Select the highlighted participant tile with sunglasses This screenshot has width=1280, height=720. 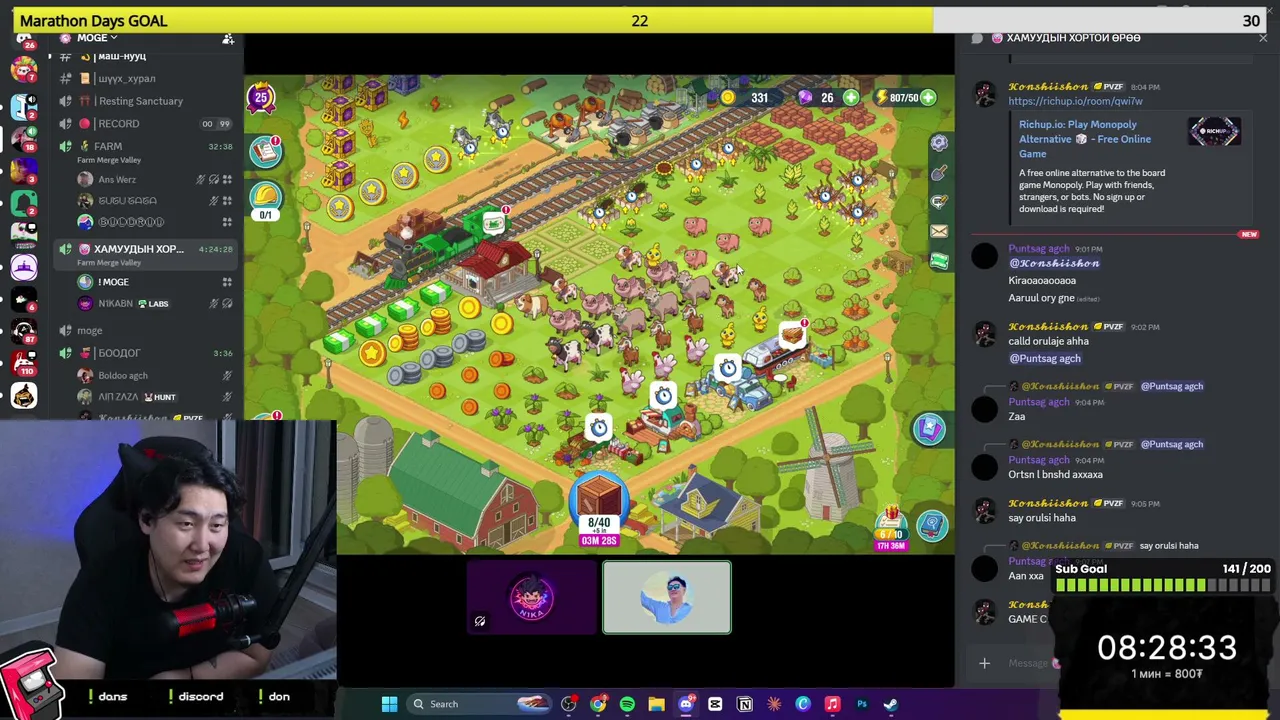(667, 597)
